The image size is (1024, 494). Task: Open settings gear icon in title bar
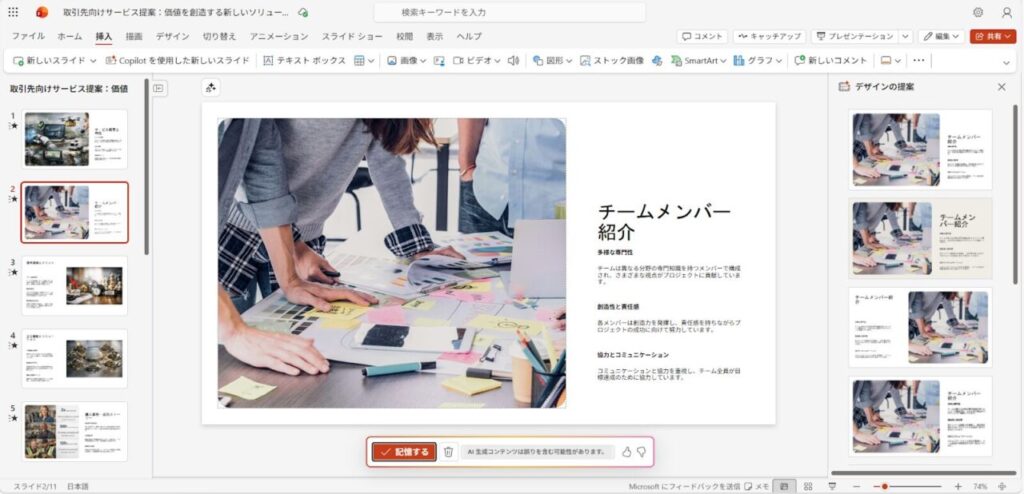(x=978, y=12)
